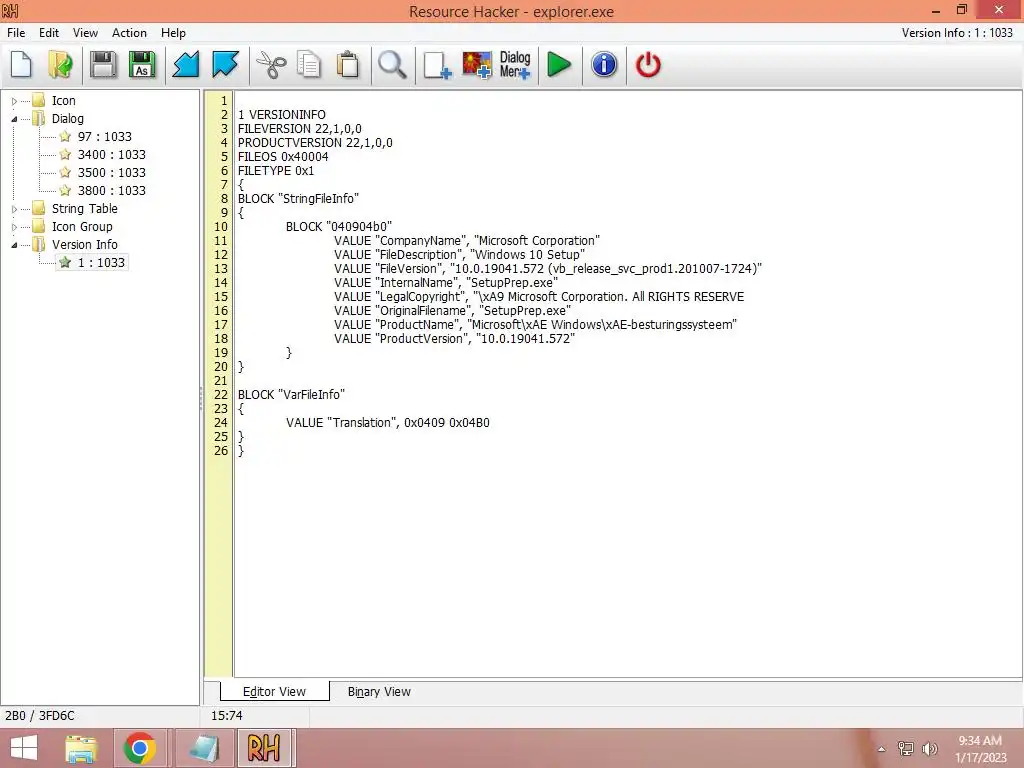Open the File menu
The height and width of the screenshot is (768, 1024).
tap(16, 33)
